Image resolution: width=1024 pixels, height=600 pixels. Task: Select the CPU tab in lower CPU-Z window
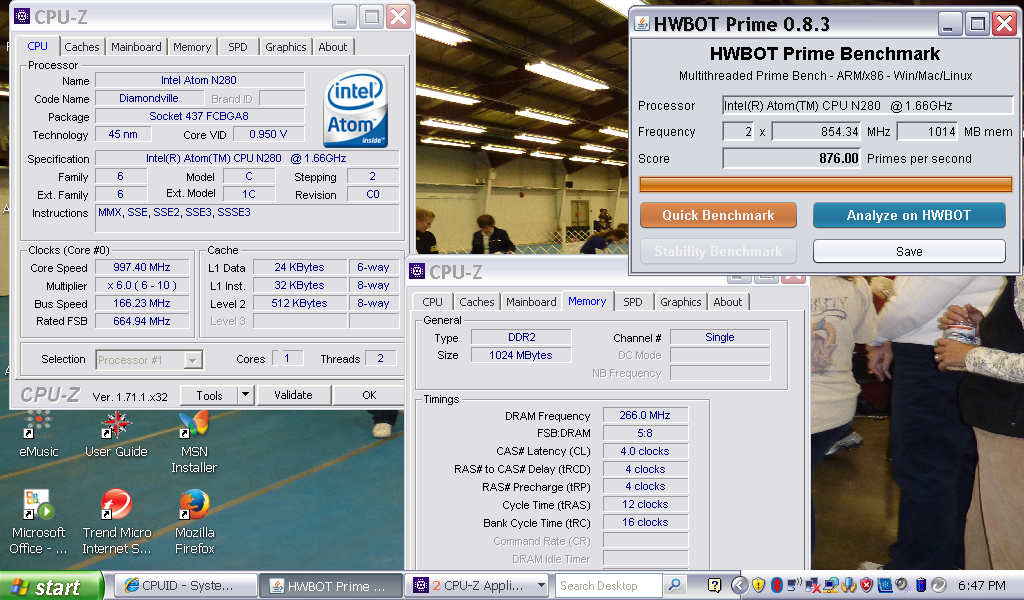coord(432,302)
